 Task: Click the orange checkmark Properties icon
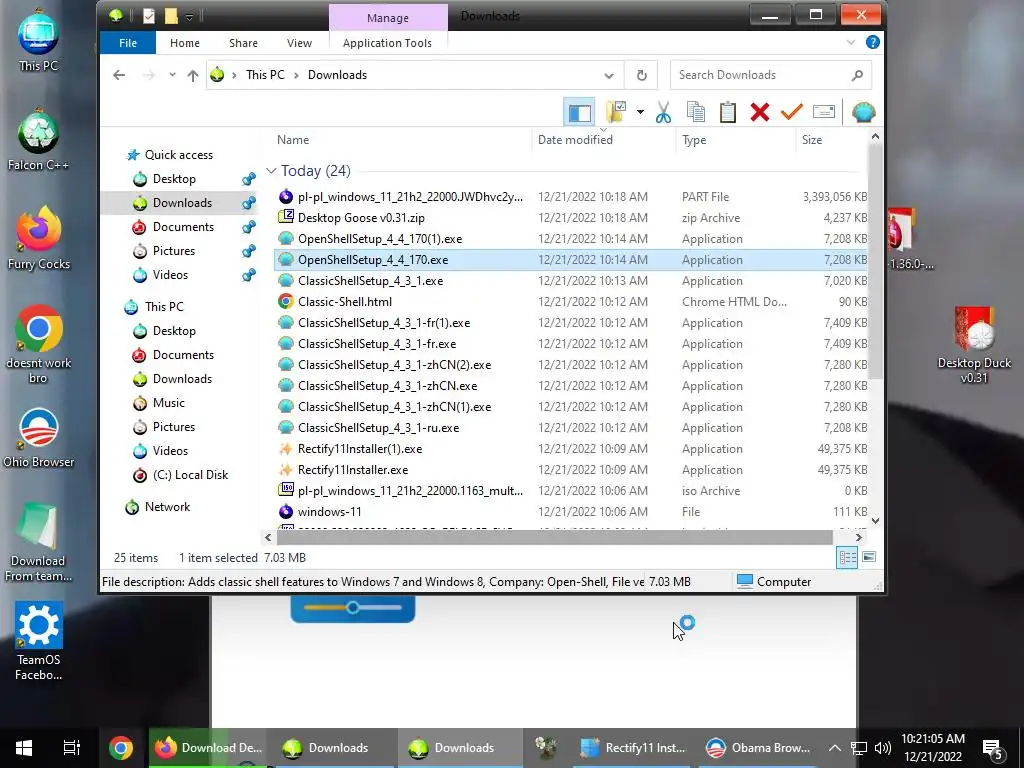(792, 112)
